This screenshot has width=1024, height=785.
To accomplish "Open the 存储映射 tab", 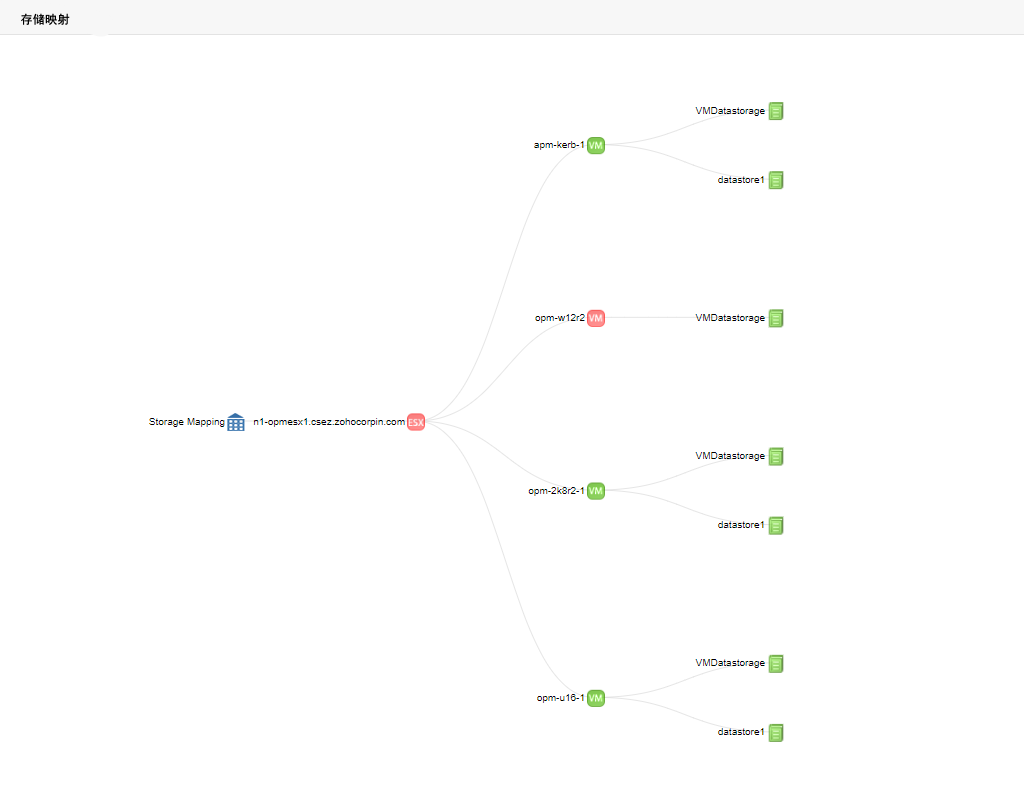I will coord(45,19).
